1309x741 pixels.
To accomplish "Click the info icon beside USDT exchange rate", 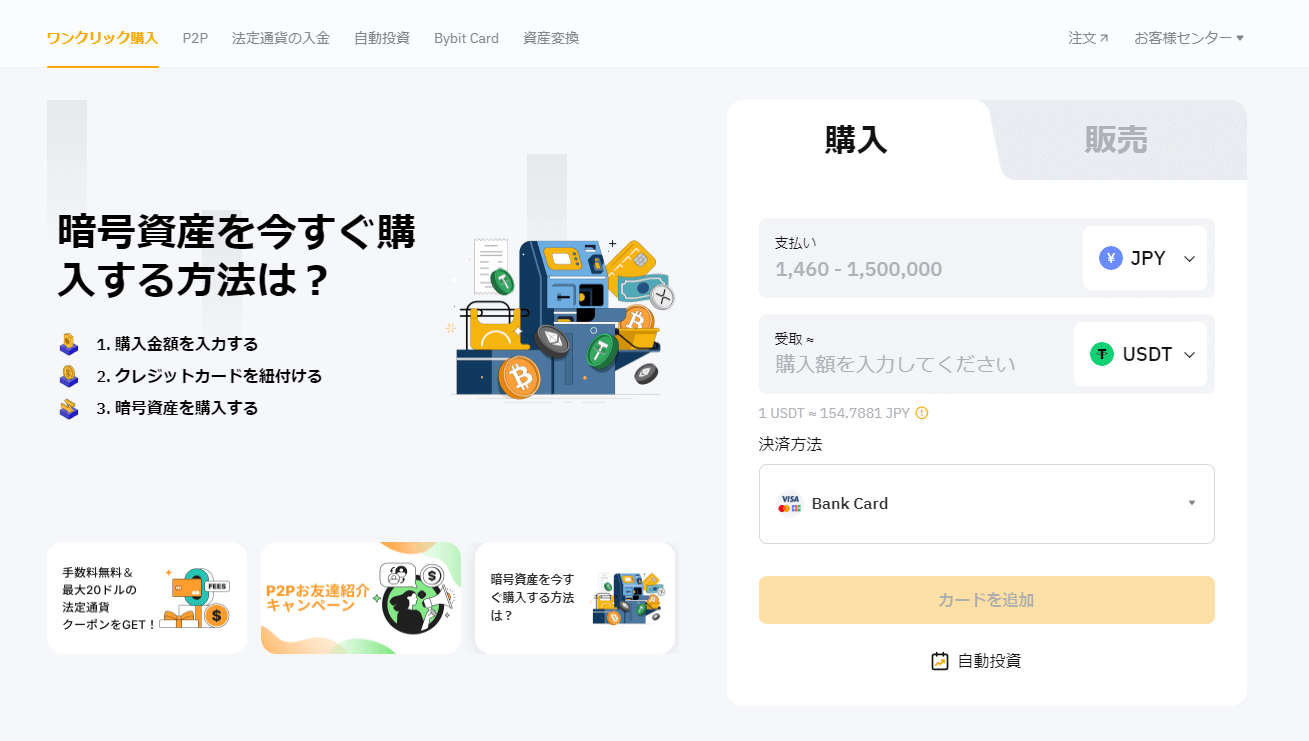I will (922, 413).
